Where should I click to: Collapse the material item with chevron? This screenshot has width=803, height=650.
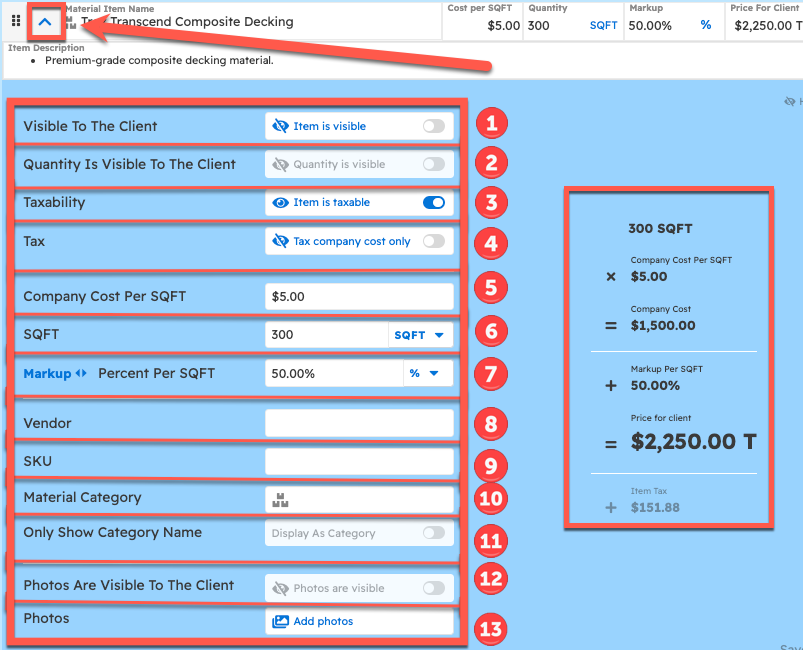pyautogui.click(x=44, y=20)
